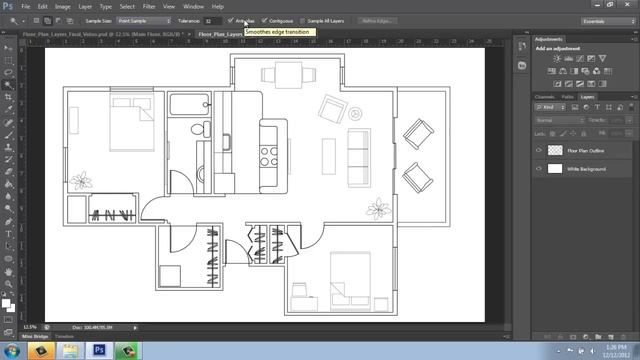Open the Layer menu
This screenshot has width=640, height=360.
85,7
